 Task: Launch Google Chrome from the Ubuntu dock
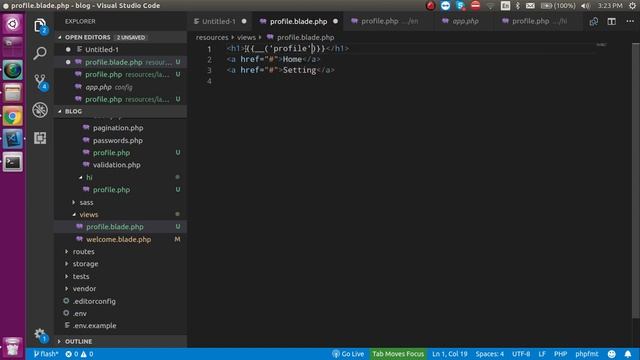[13, 117]
